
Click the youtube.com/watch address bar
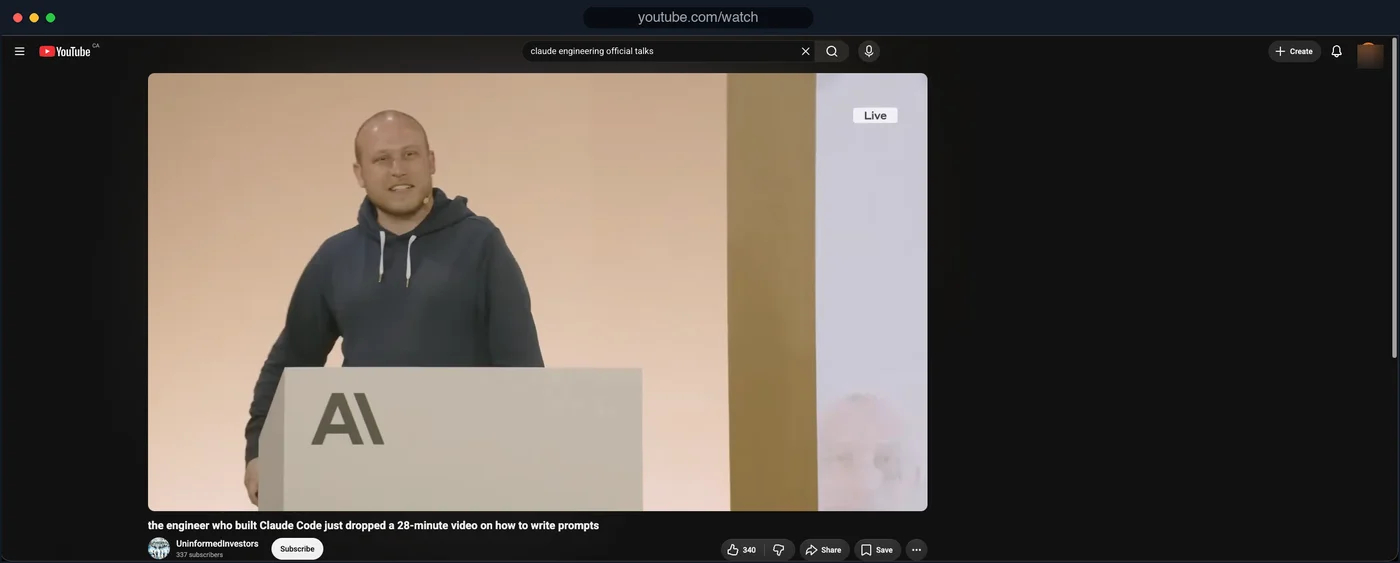698,17
